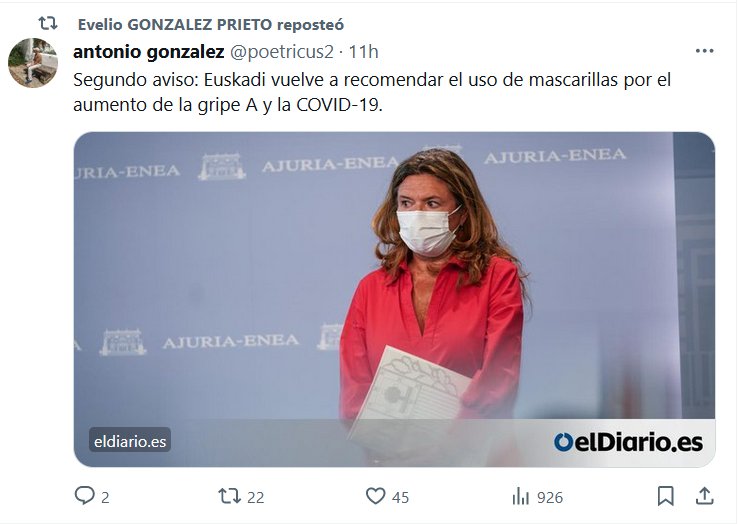Image resolution: width=738 pixels, height=524 pixels.
Task: Open Evelio GONZALEZ PRIETO's profile
Action: [175, 24]
